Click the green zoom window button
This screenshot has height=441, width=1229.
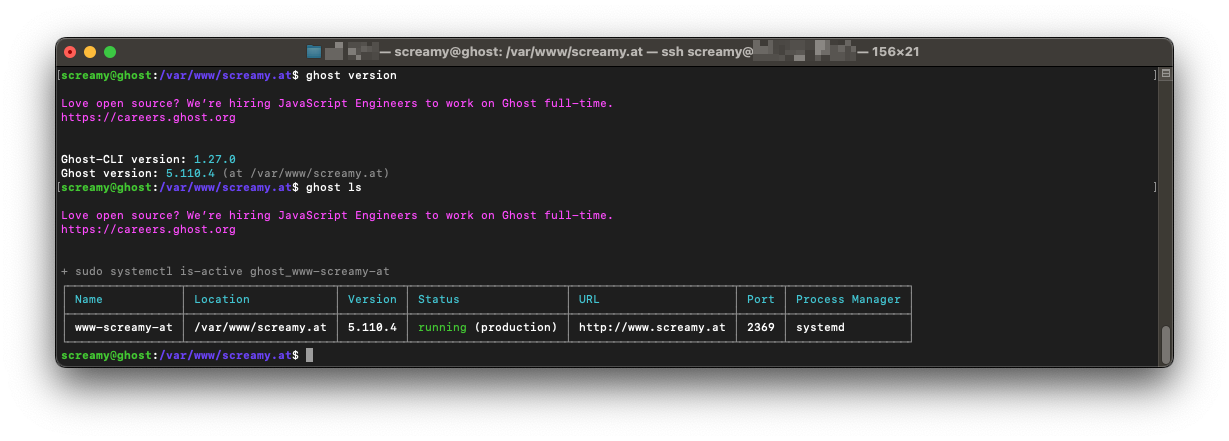coord(110,52)
